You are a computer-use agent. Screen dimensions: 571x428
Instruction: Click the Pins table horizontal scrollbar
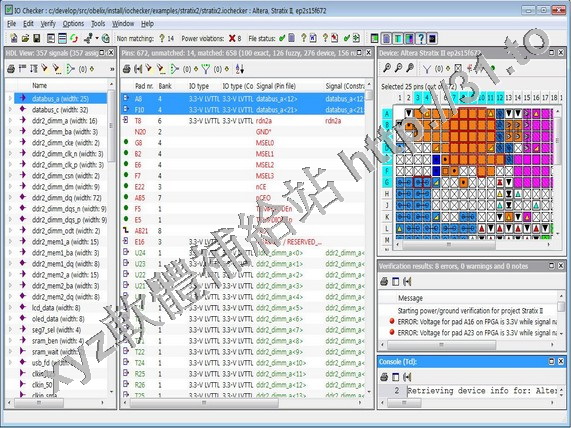204,403
